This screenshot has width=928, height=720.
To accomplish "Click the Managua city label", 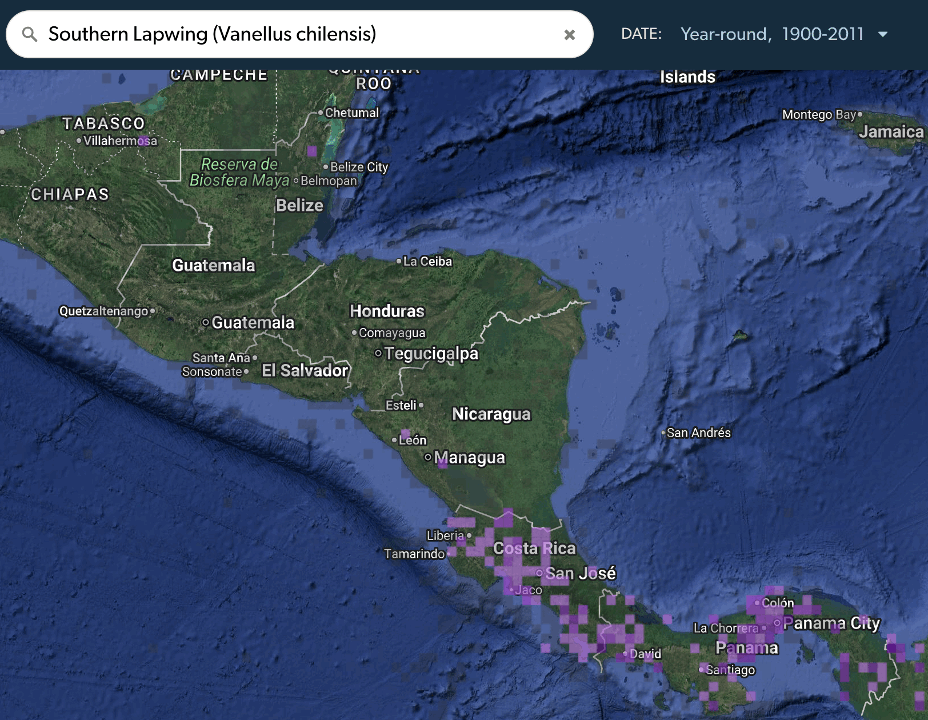I will [469, 457].
